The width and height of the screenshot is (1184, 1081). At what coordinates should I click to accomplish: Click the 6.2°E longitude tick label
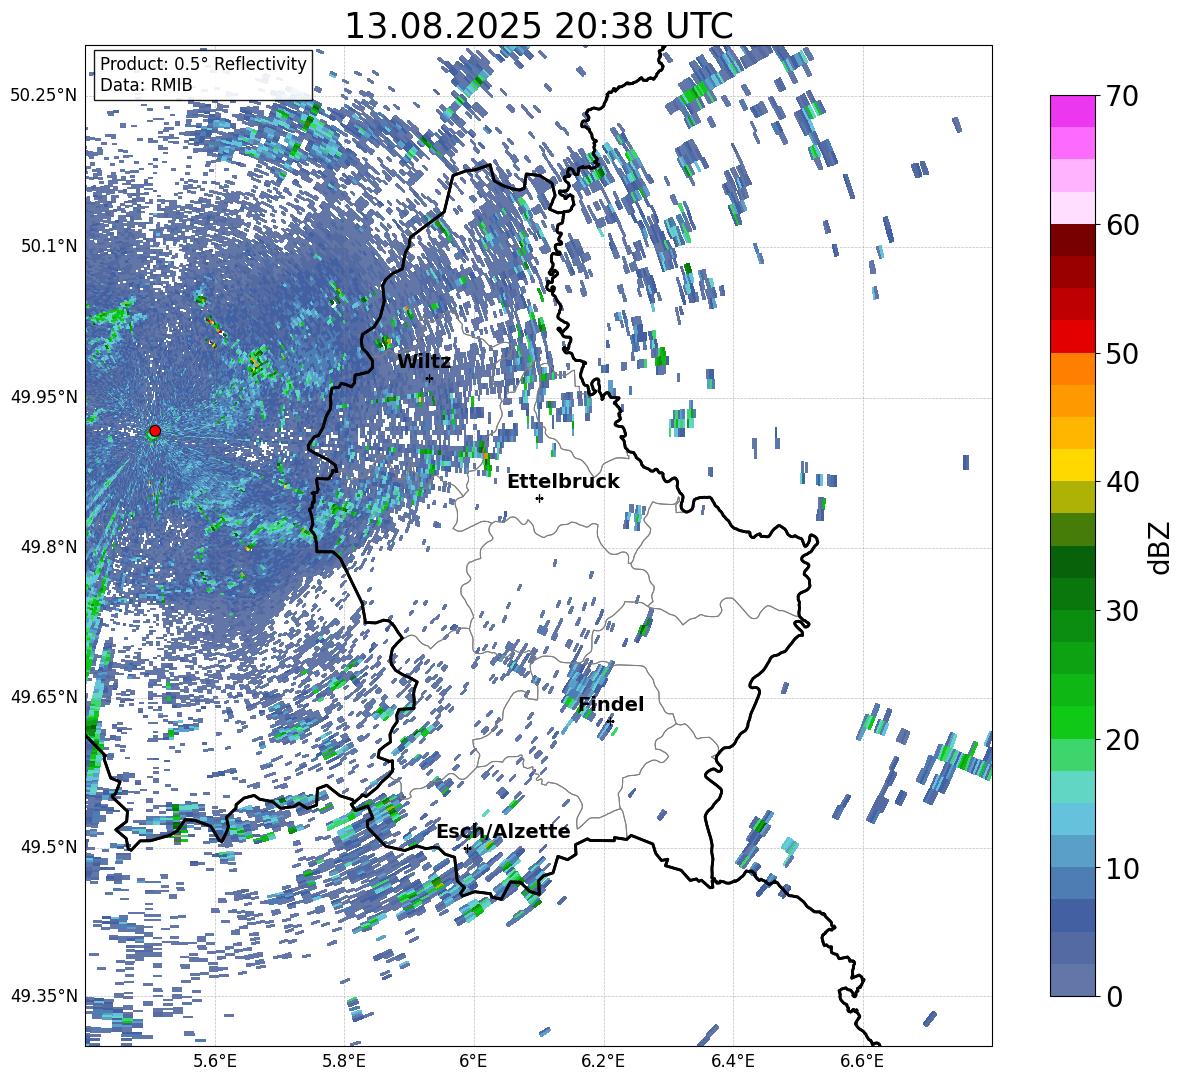(603, 1061)
